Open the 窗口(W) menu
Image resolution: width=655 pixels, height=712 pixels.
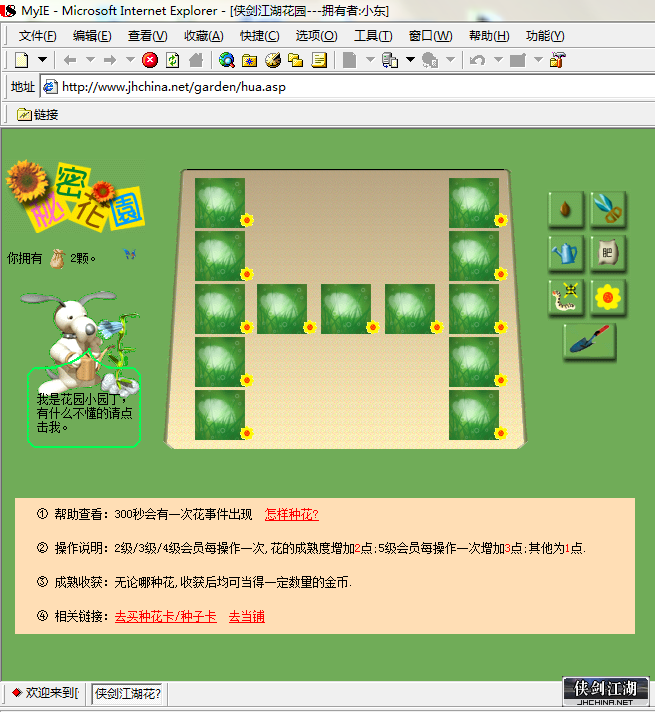(431, 35)
